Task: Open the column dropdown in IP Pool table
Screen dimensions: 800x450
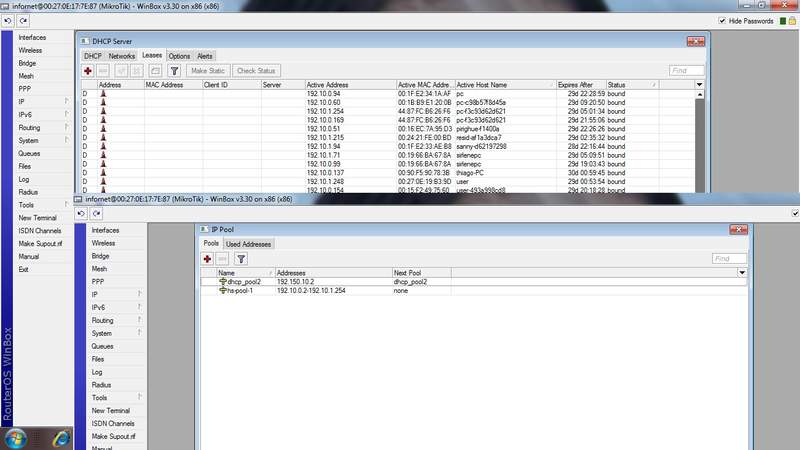Action: (x=742, y=273)
